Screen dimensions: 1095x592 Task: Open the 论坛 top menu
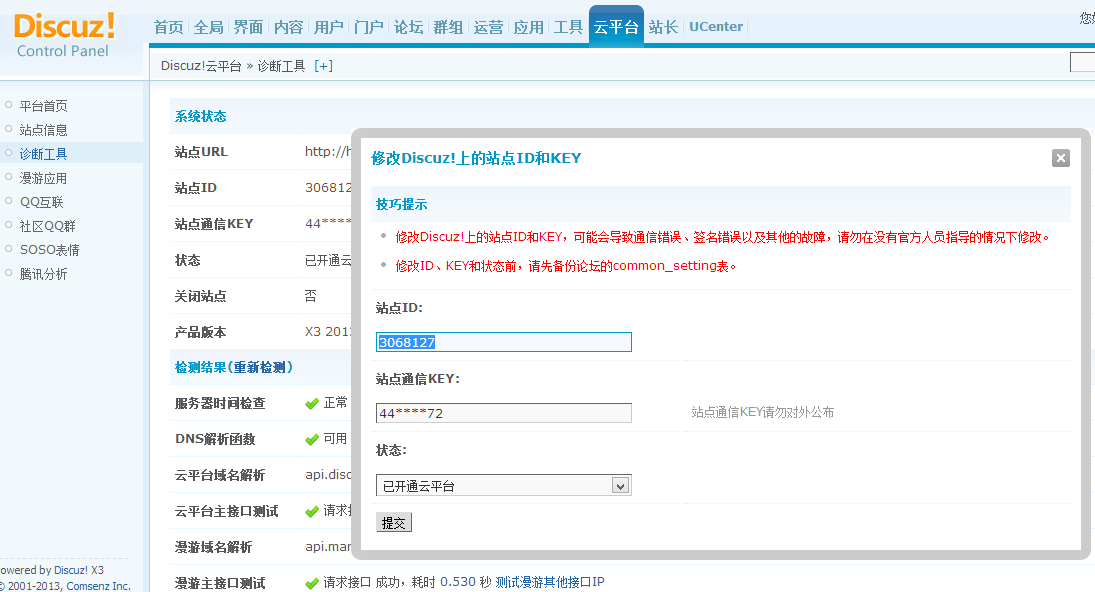click(x=409, y=27)
